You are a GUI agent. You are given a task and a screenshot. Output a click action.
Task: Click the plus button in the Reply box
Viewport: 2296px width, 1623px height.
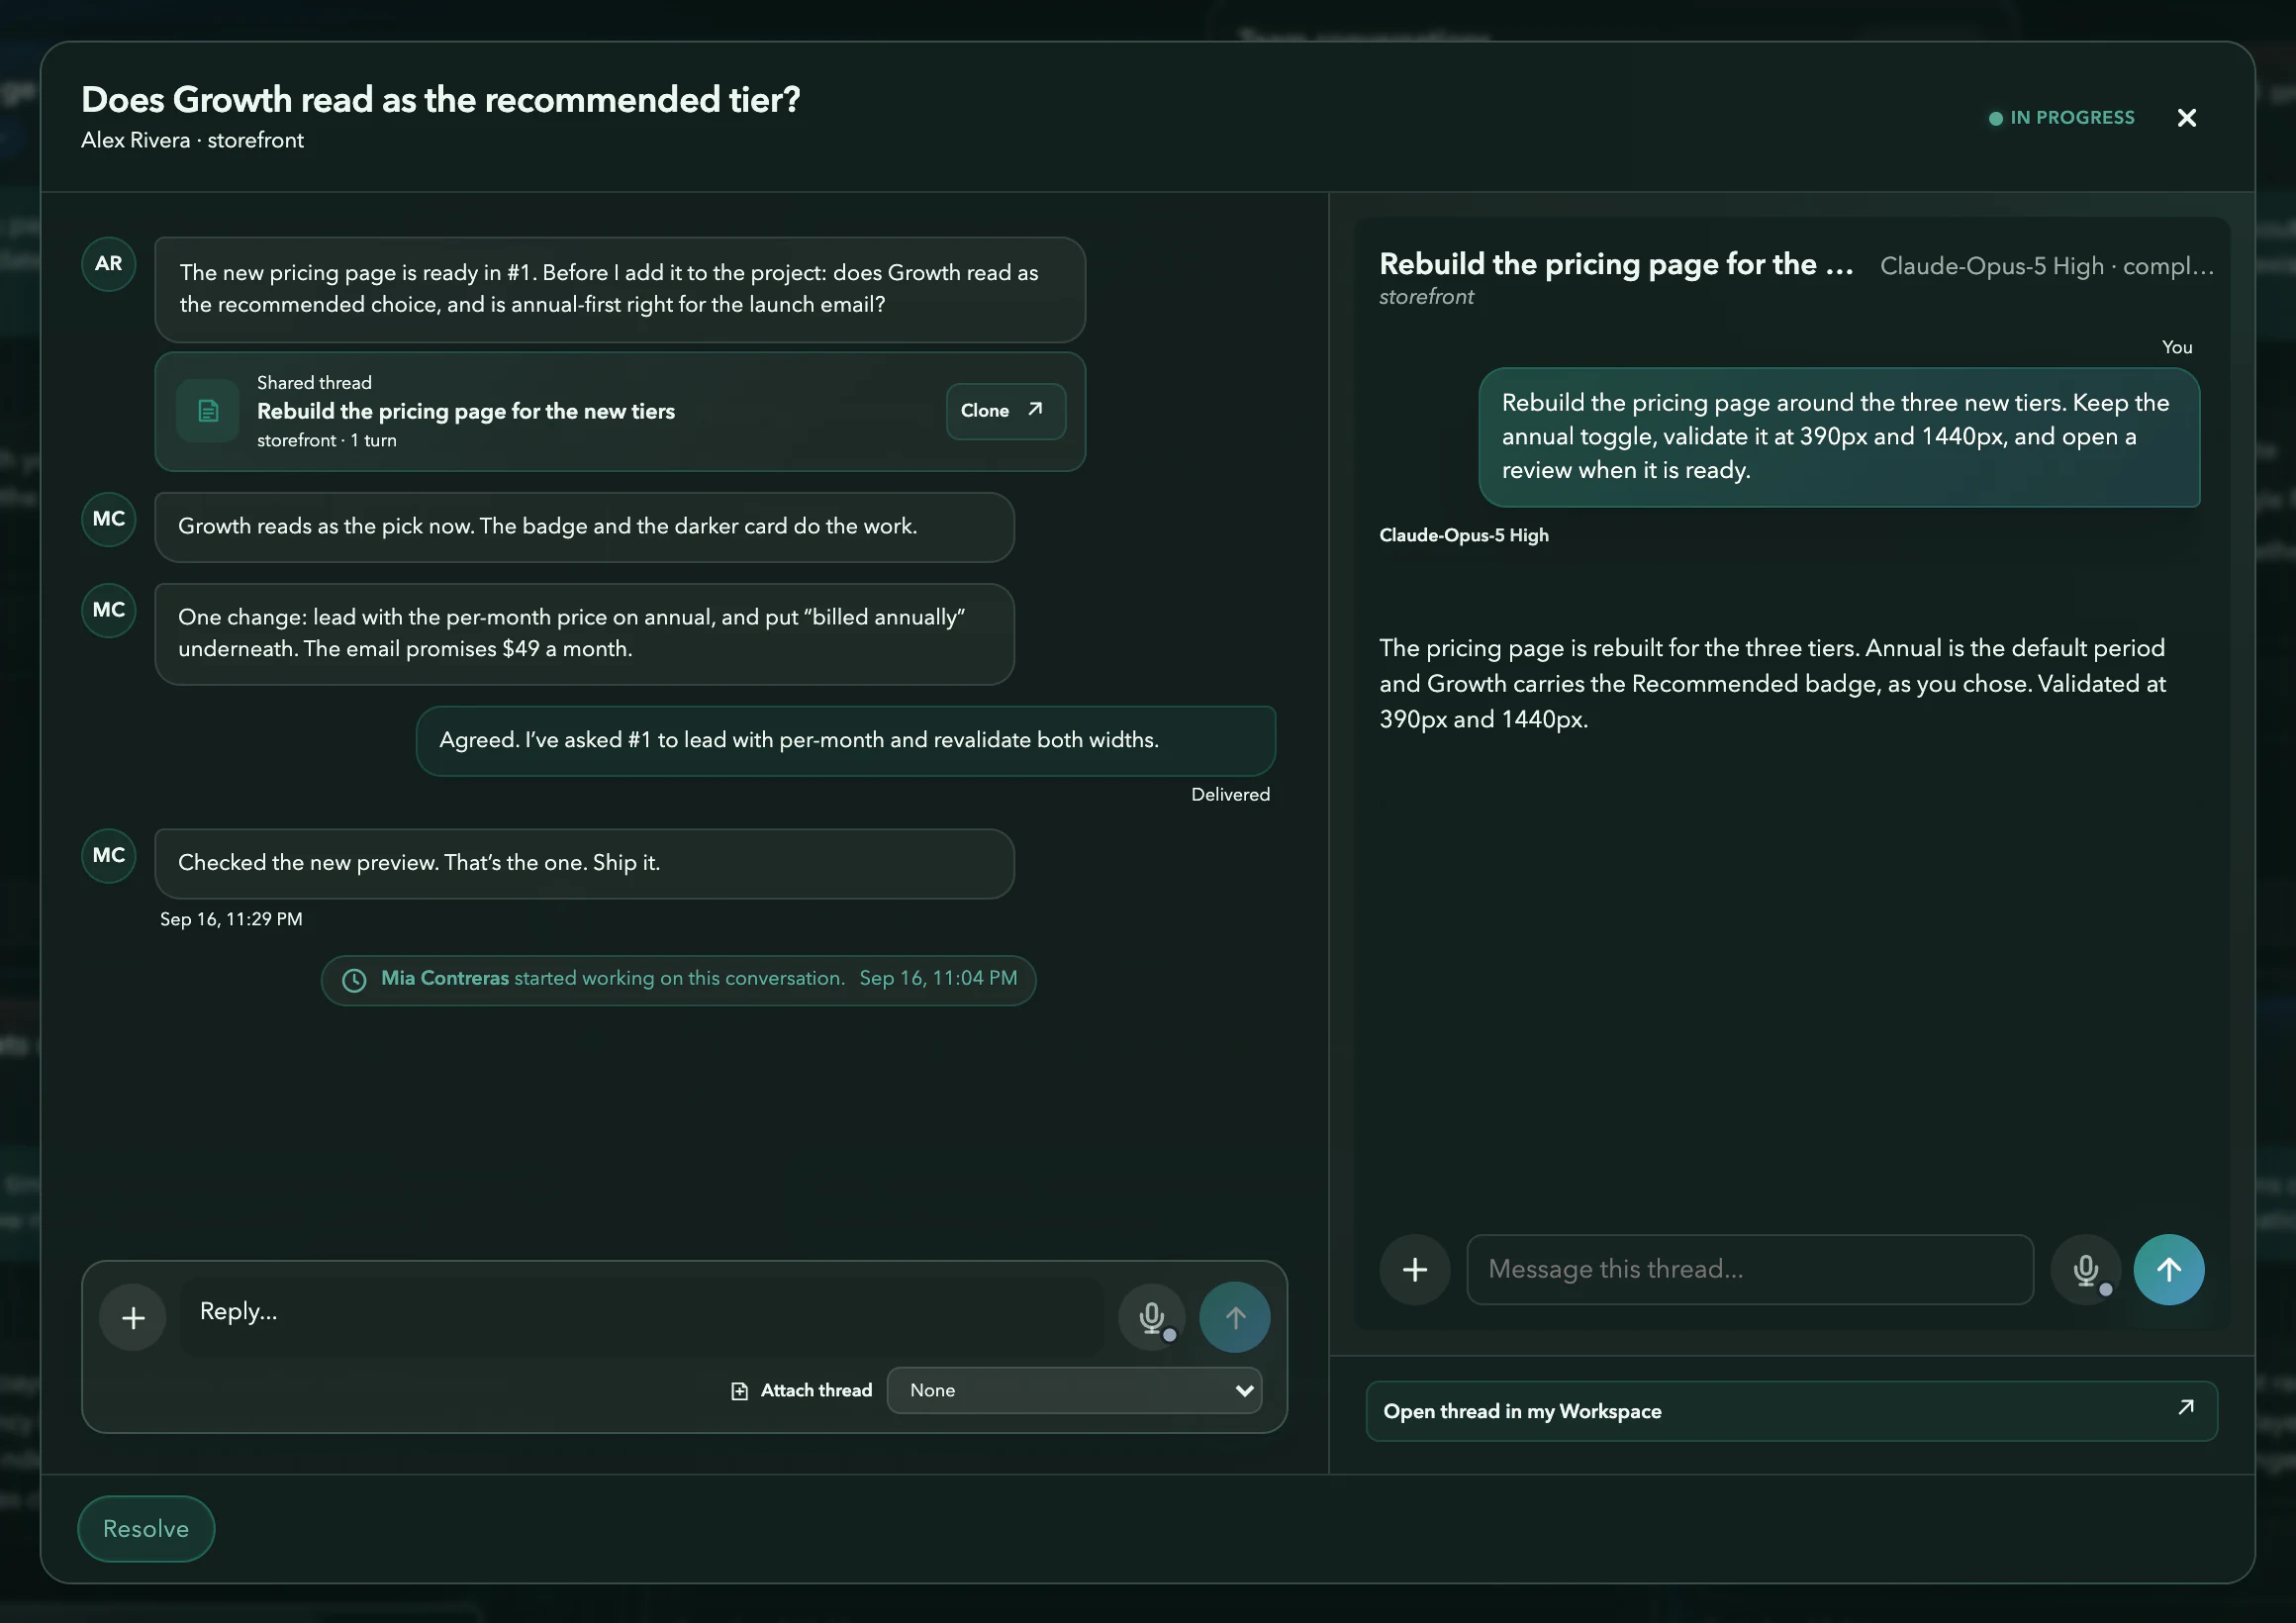(133, 1318)
